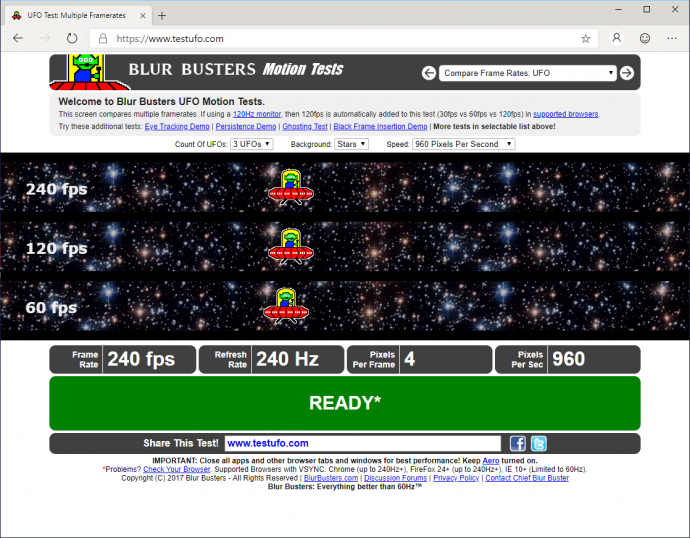The height and width of the screenshot is (538, 690).
Task: Click the green READY status banner
Action: (x=345, y=403)
